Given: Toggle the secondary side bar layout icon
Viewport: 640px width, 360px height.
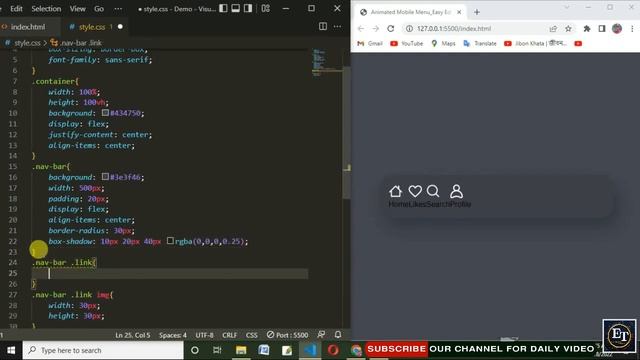Looking at the screenshot, I should pos(248,9).
